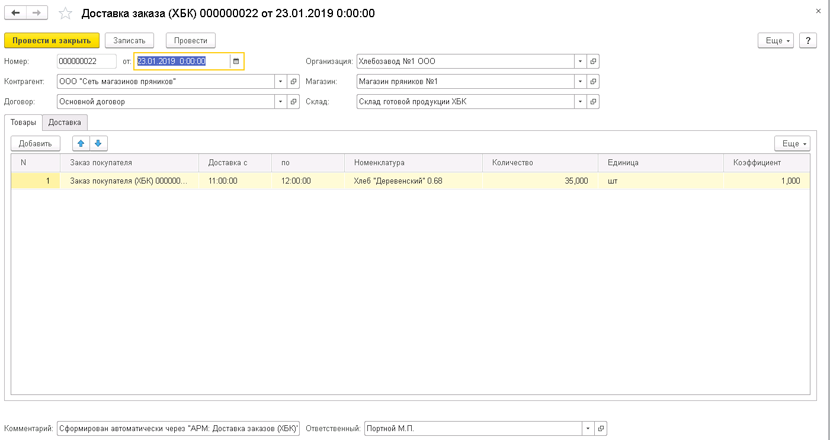
Task: Click the по column header
Action: (308, 163)
